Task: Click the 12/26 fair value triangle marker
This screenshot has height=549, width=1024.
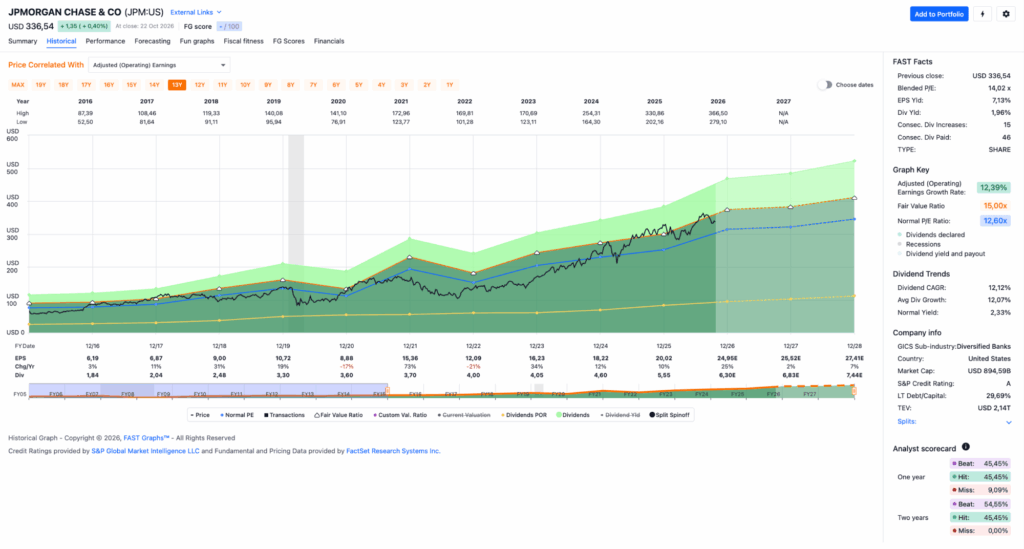Action: (728, 210)
